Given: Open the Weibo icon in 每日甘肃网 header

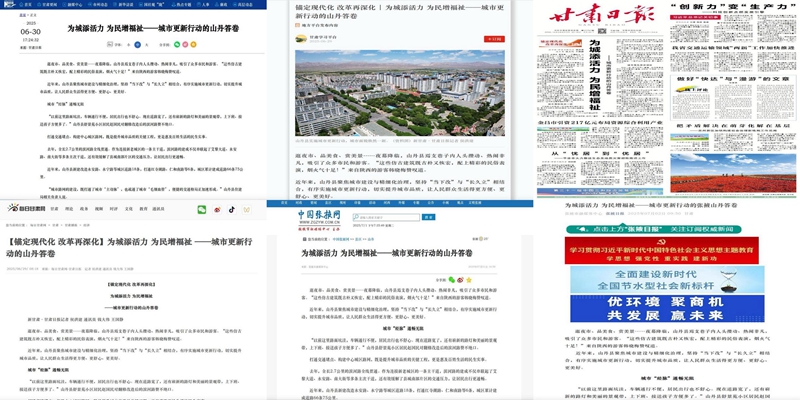Looking at the screenshot, I should 217,209.
